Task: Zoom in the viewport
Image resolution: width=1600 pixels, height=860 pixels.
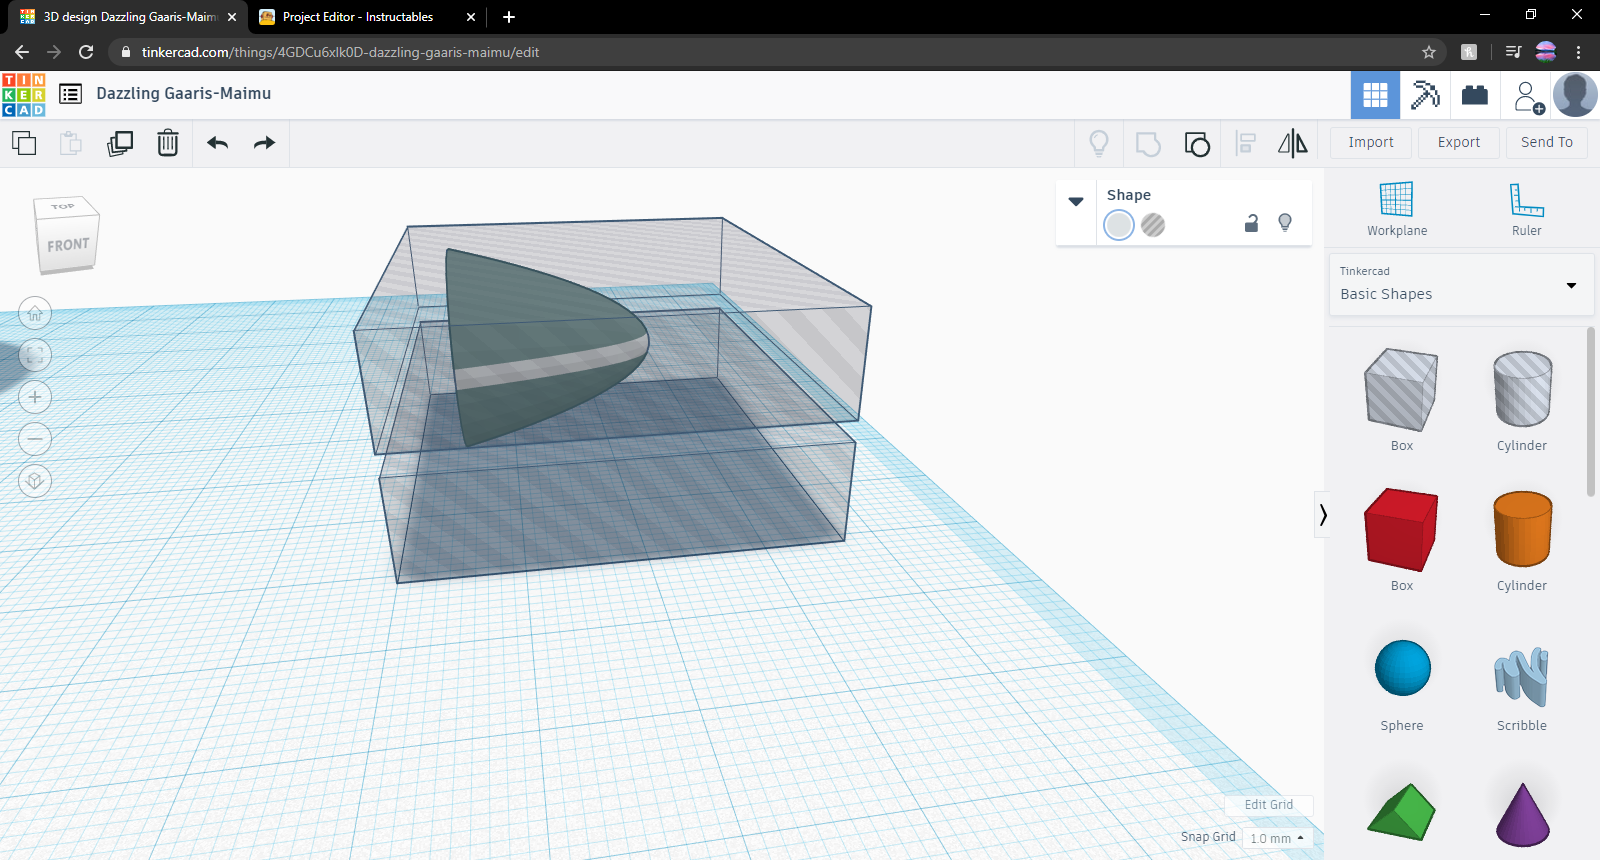Action: click(x=35, y=397)
